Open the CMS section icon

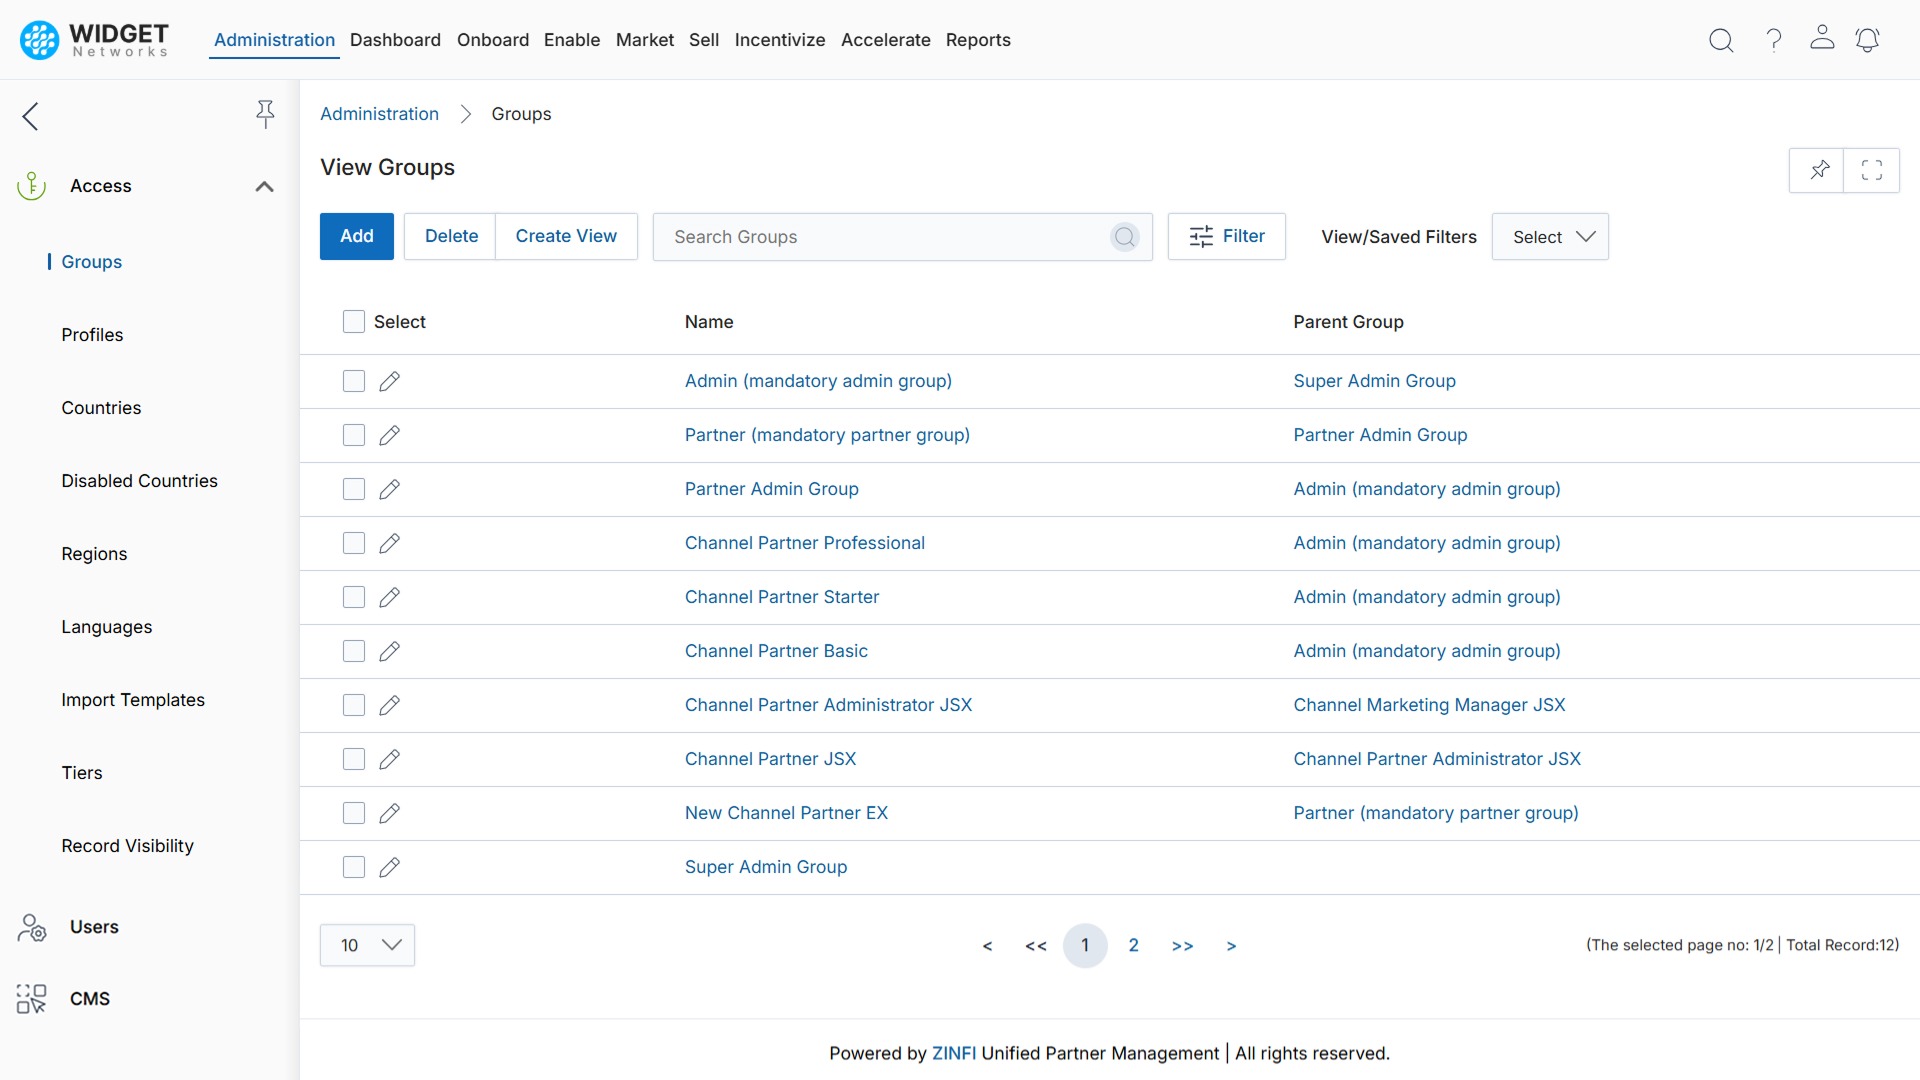pyautogui.click(x=31, y=998)
